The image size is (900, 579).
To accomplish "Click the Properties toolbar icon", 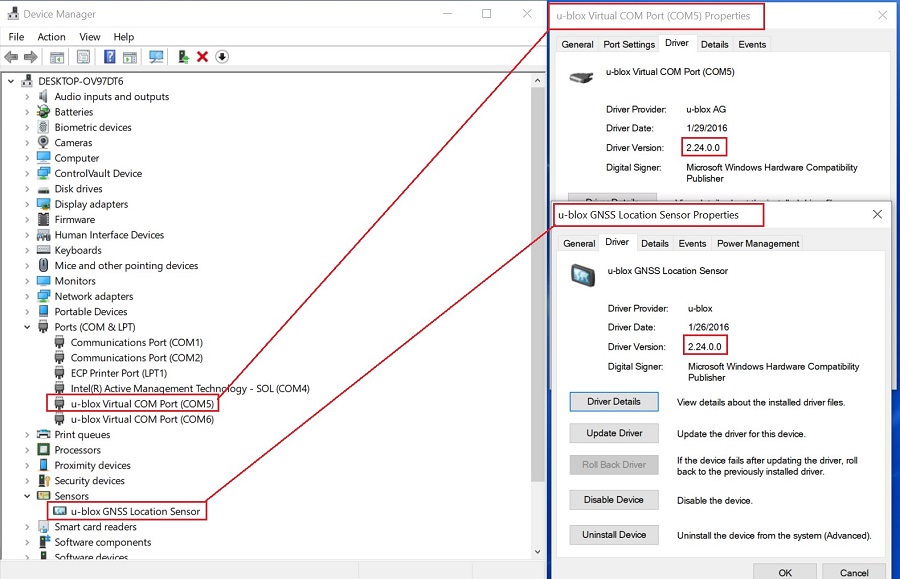I will 80,57.
